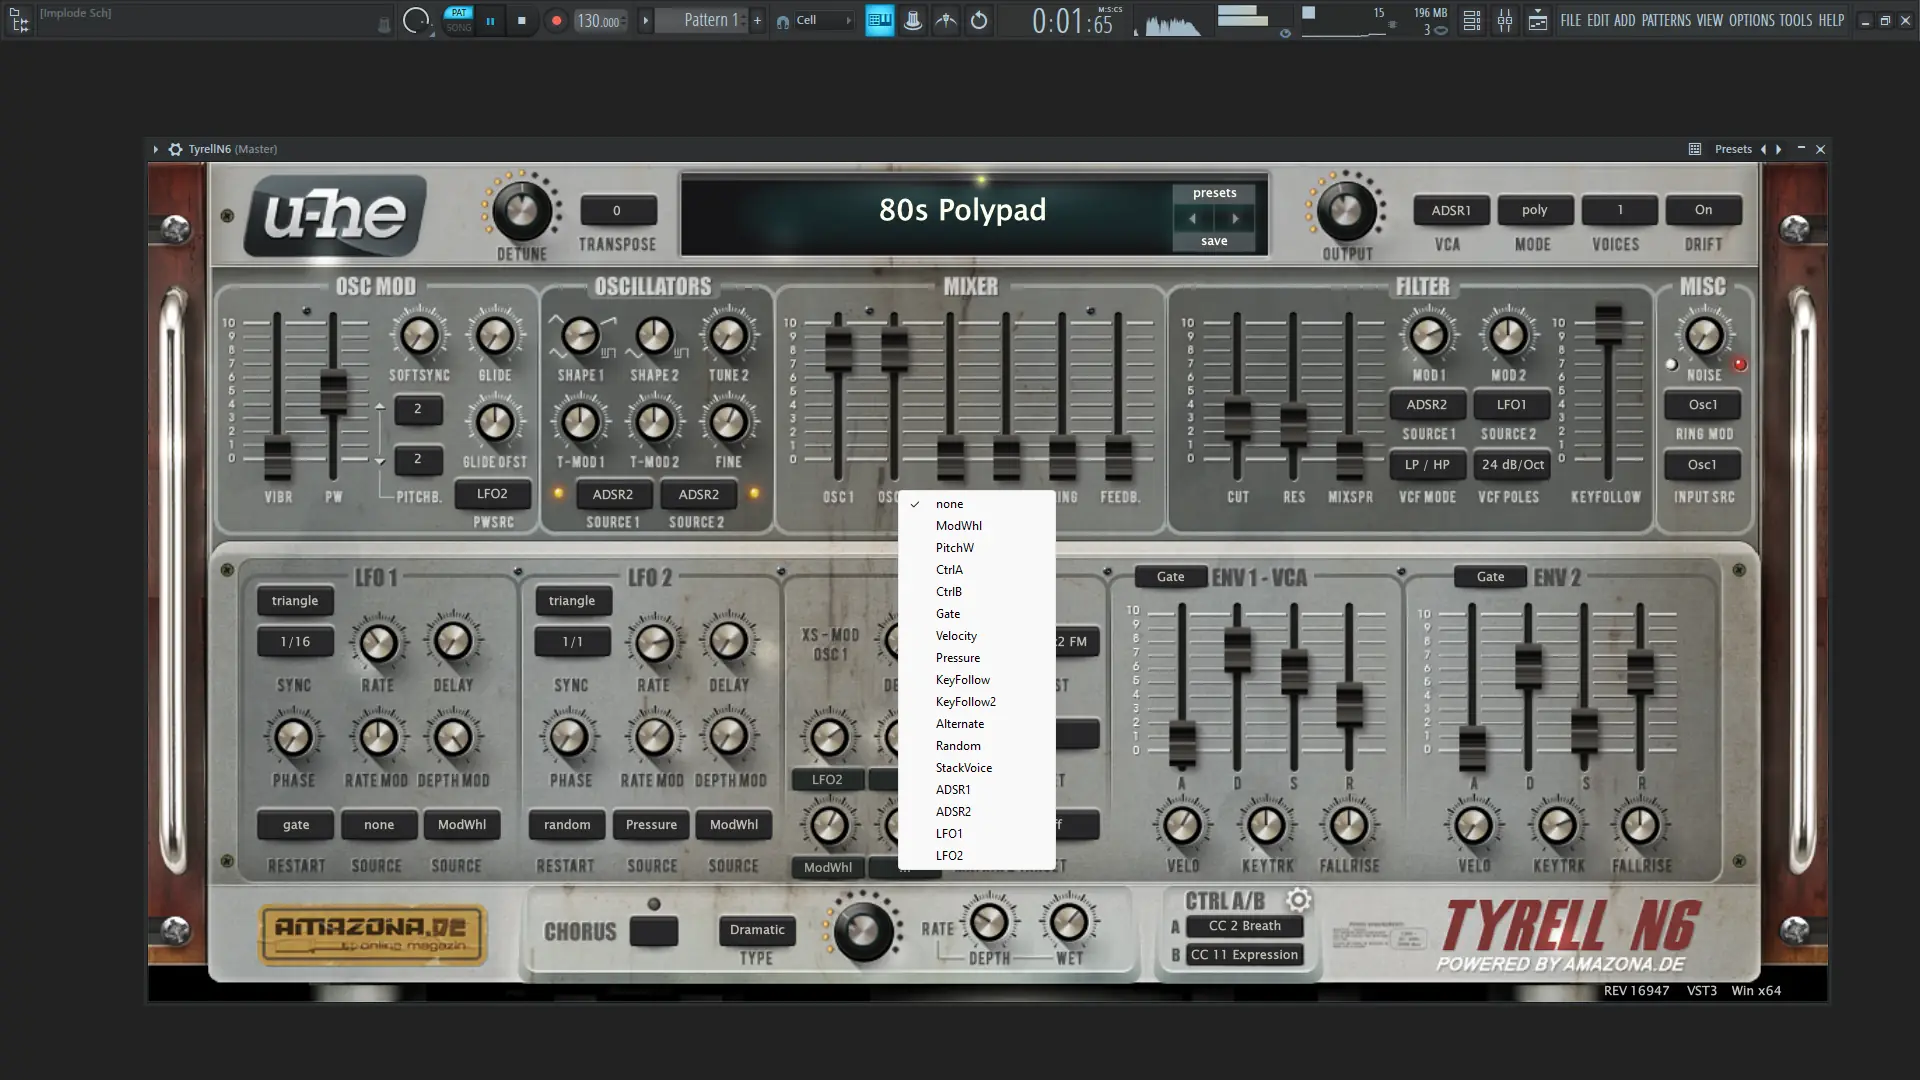
Task: Click the preset save button
Action: (x=1214, y=241)
